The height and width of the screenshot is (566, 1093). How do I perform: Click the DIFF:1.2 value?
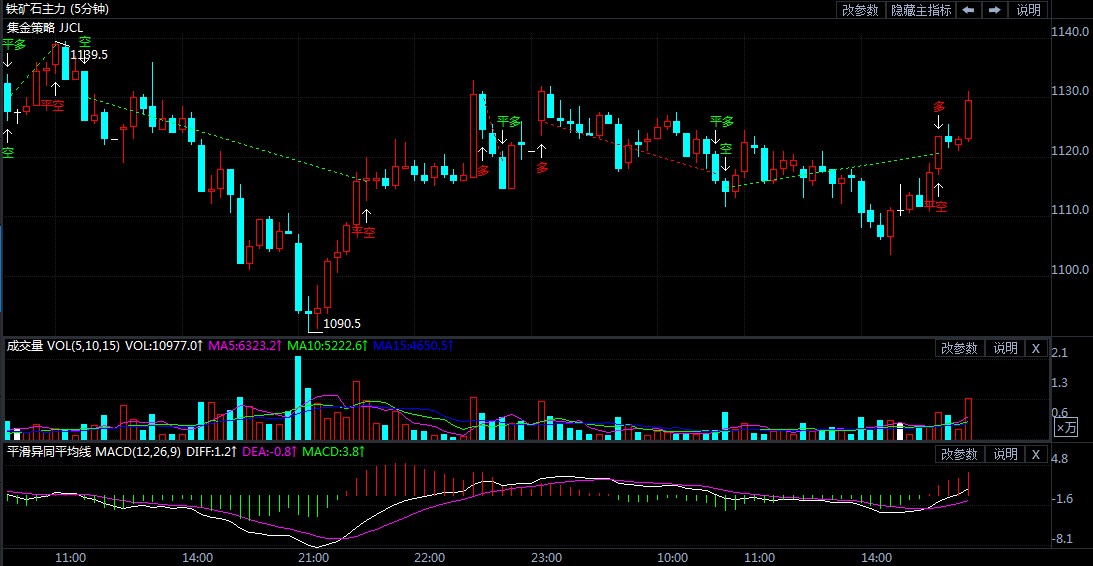211,452
